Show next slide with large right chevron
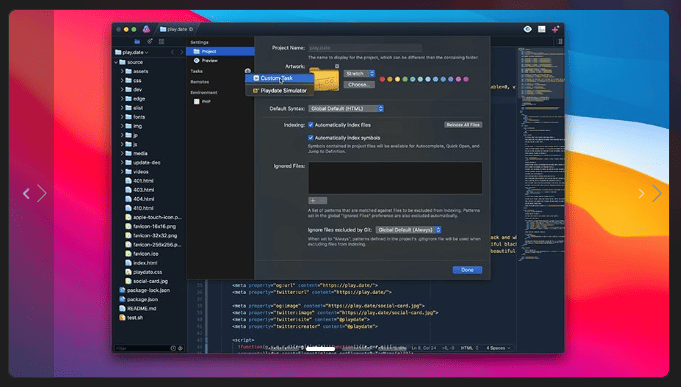 [657, 193]
